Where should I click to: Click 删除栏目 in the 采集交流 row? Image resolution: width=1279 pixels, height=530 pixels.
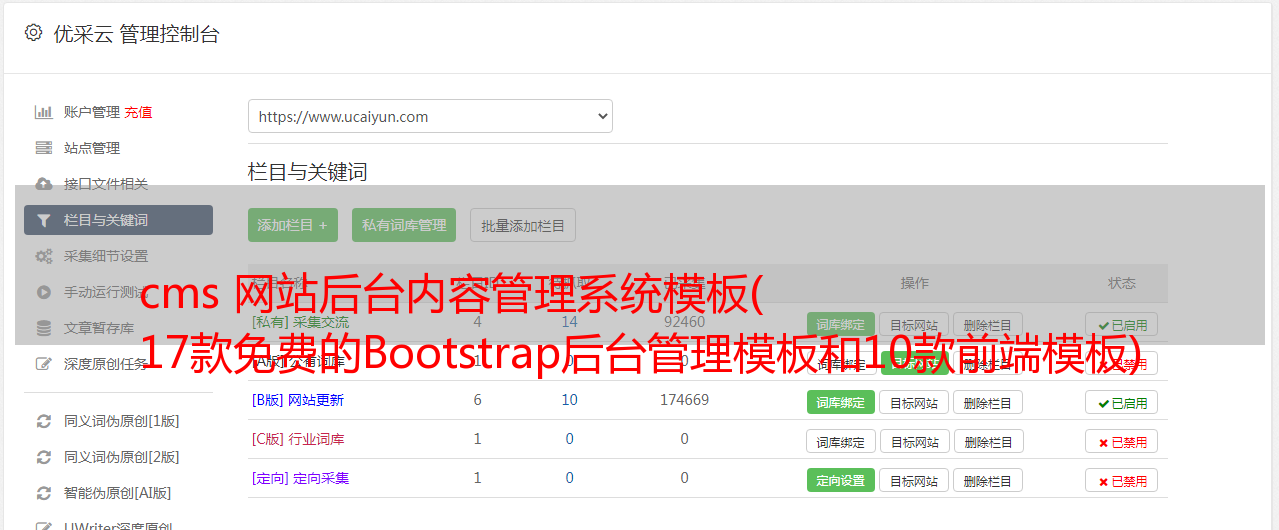pyautogui.click(x=988, y=325)
